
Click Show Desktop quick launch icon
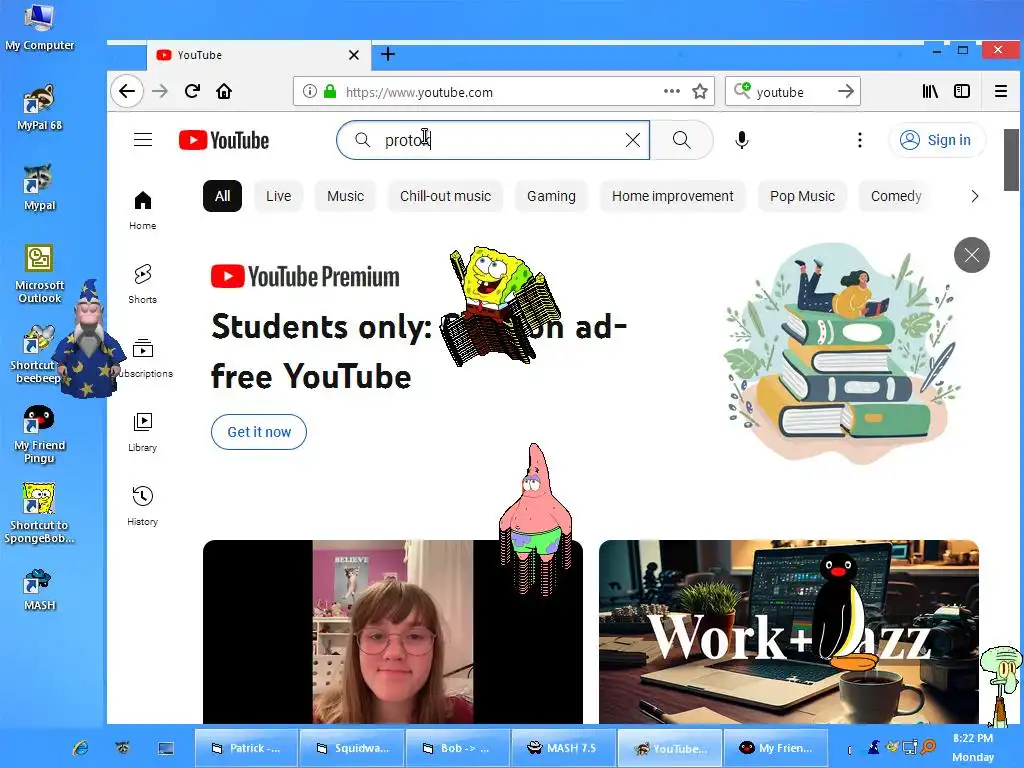click(166, 748)
